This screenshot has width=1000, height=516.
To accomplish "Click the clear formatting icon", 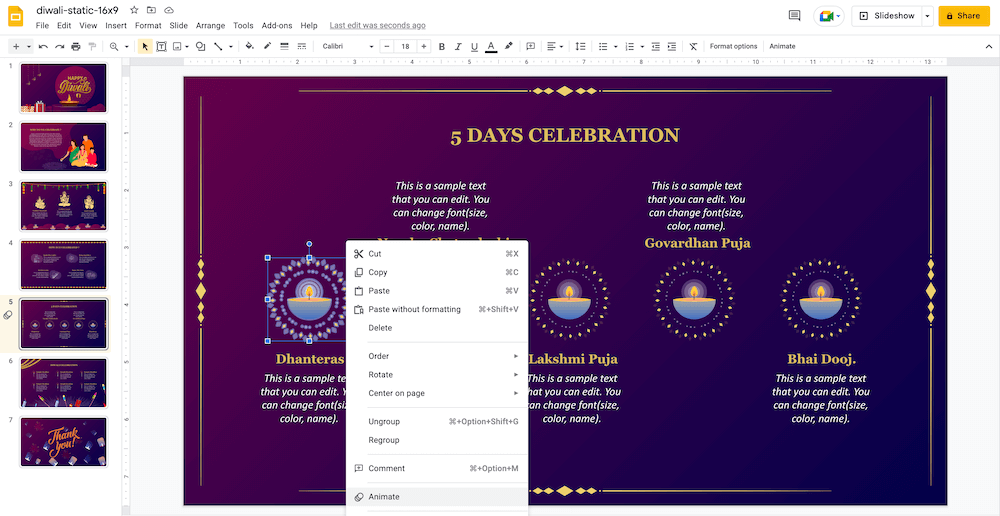I will (693, 47).
